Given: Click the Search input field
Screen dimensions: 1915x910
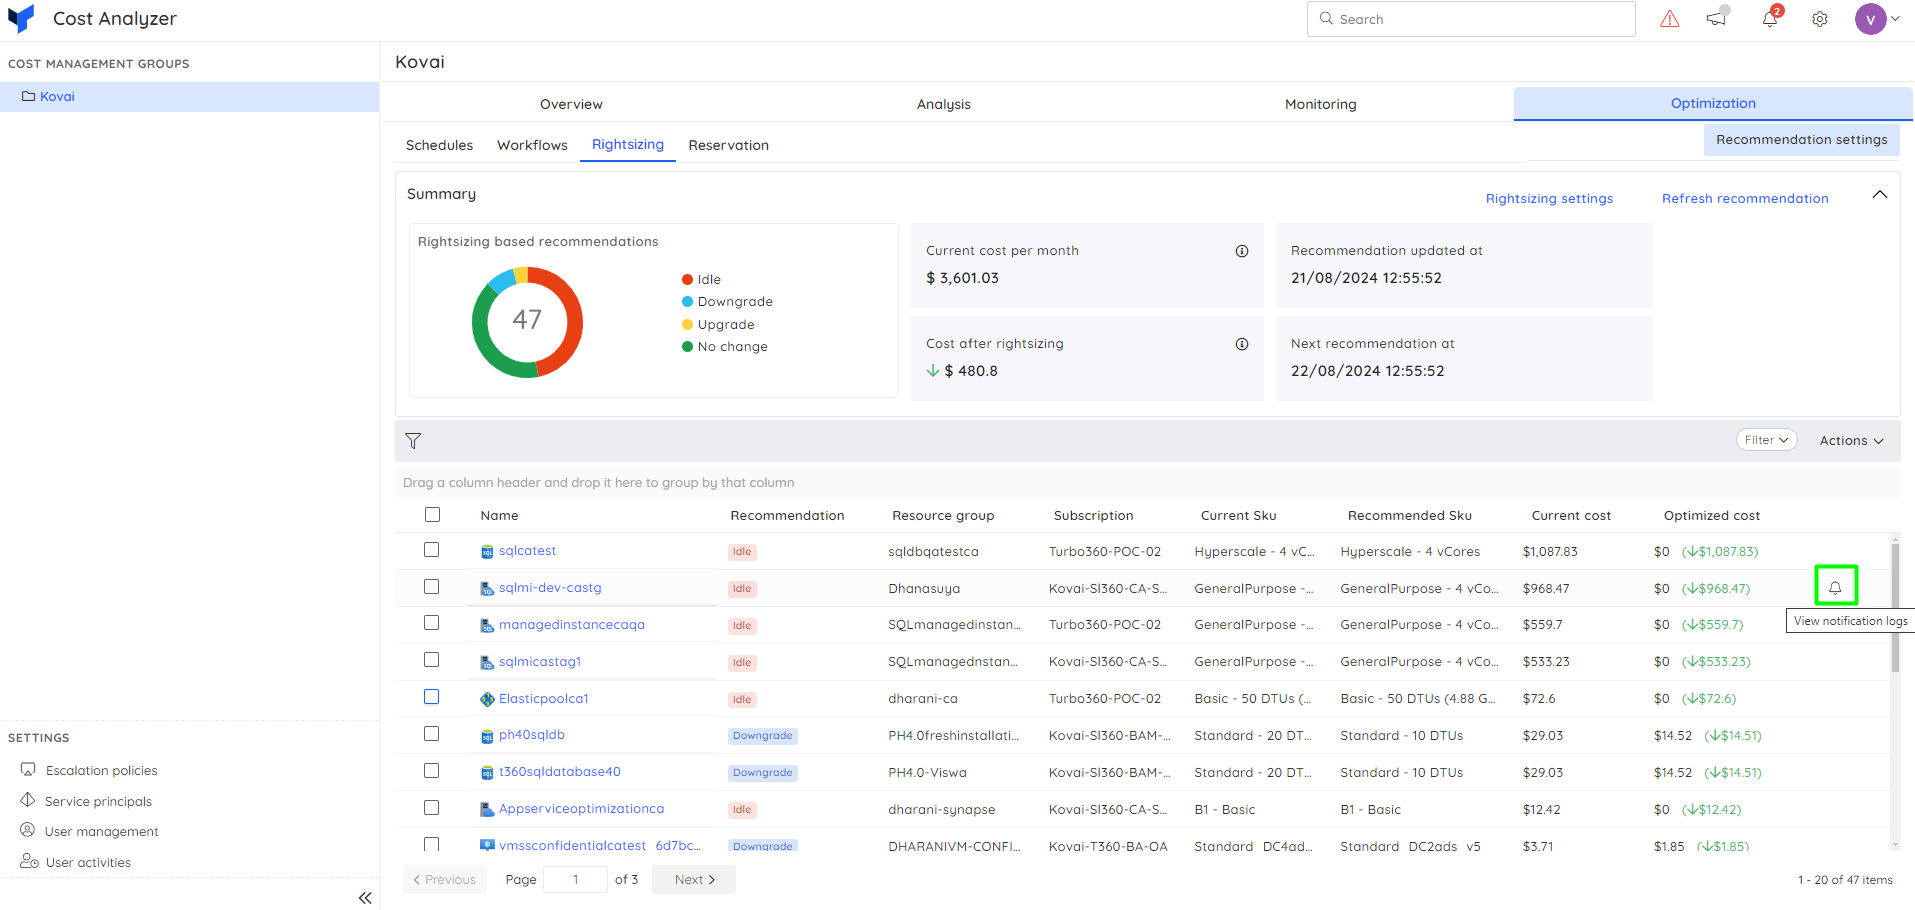Looking at the screenshot, I should coord(1470,19).
